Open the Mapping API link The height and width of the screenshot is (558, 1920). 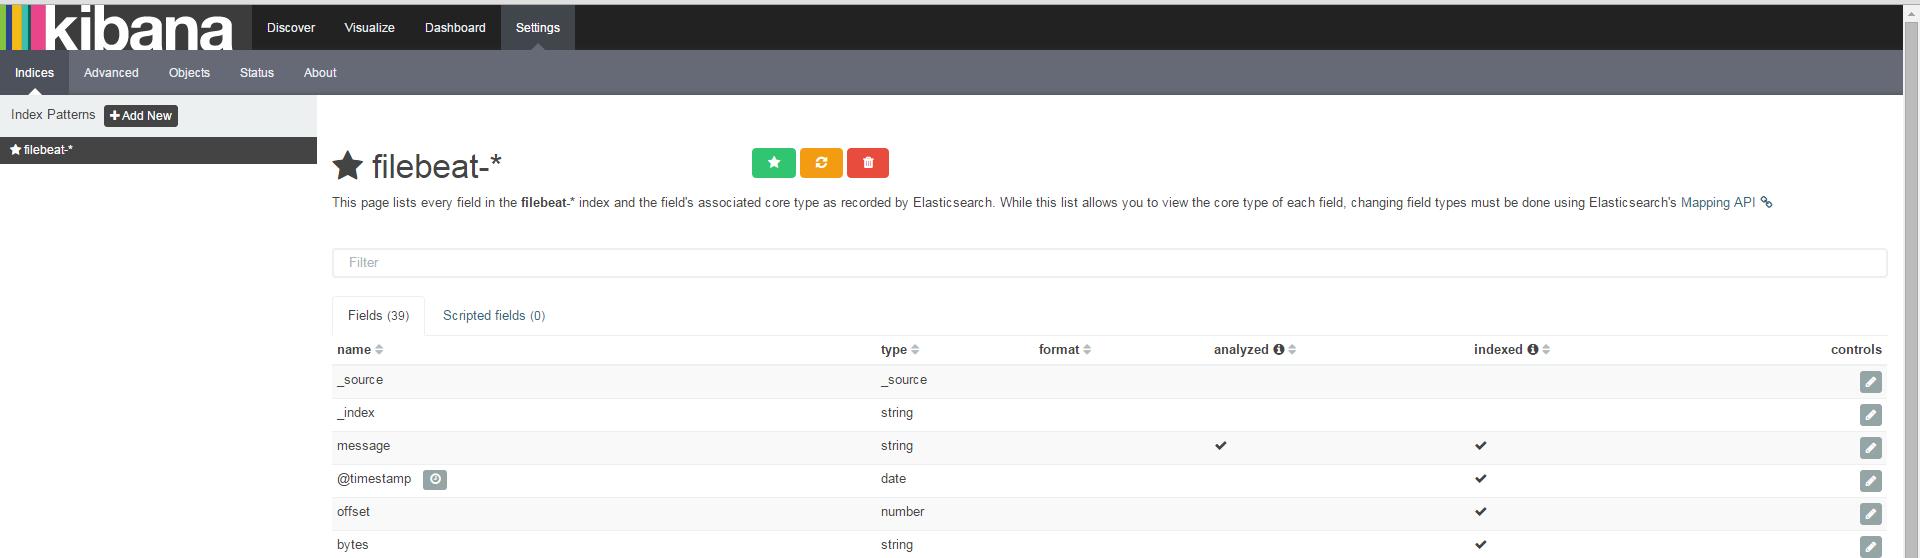[x=1717, y=202]
